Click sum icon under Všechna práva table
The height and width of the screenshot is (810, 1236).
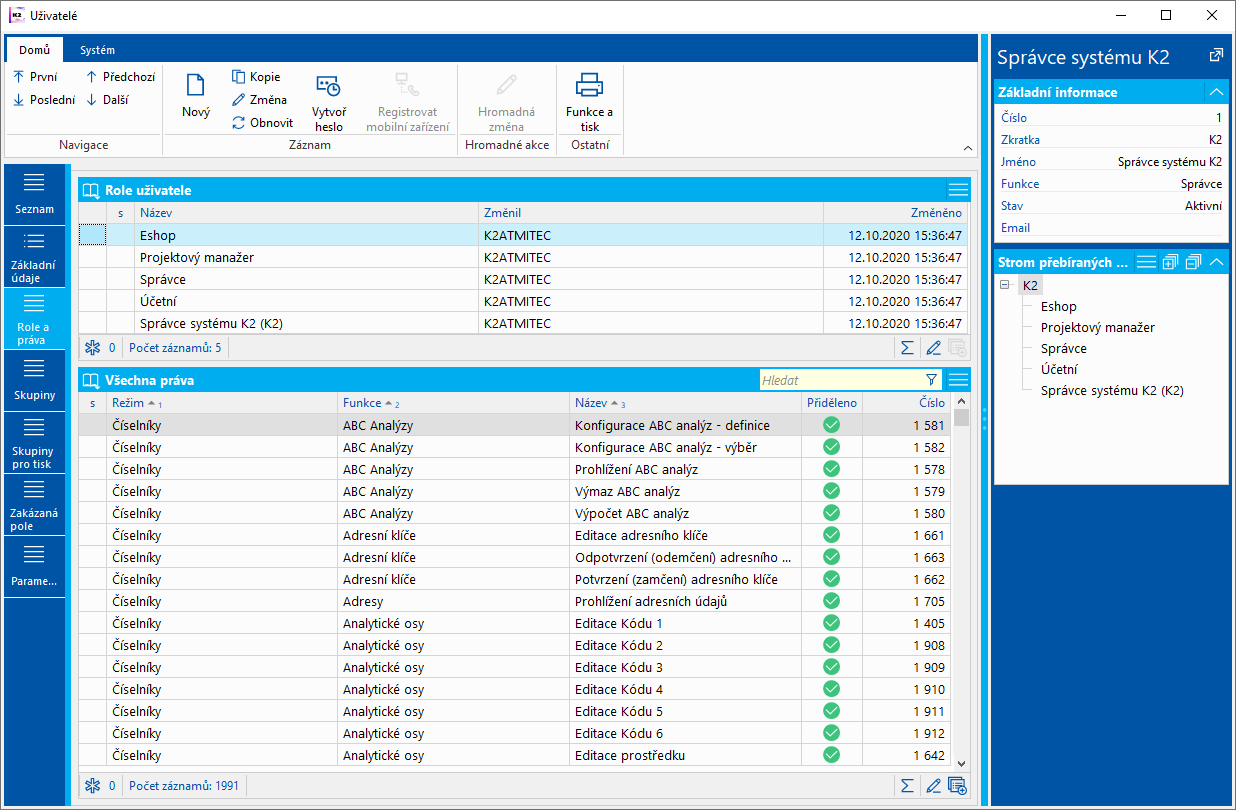(x=907, y=786)
